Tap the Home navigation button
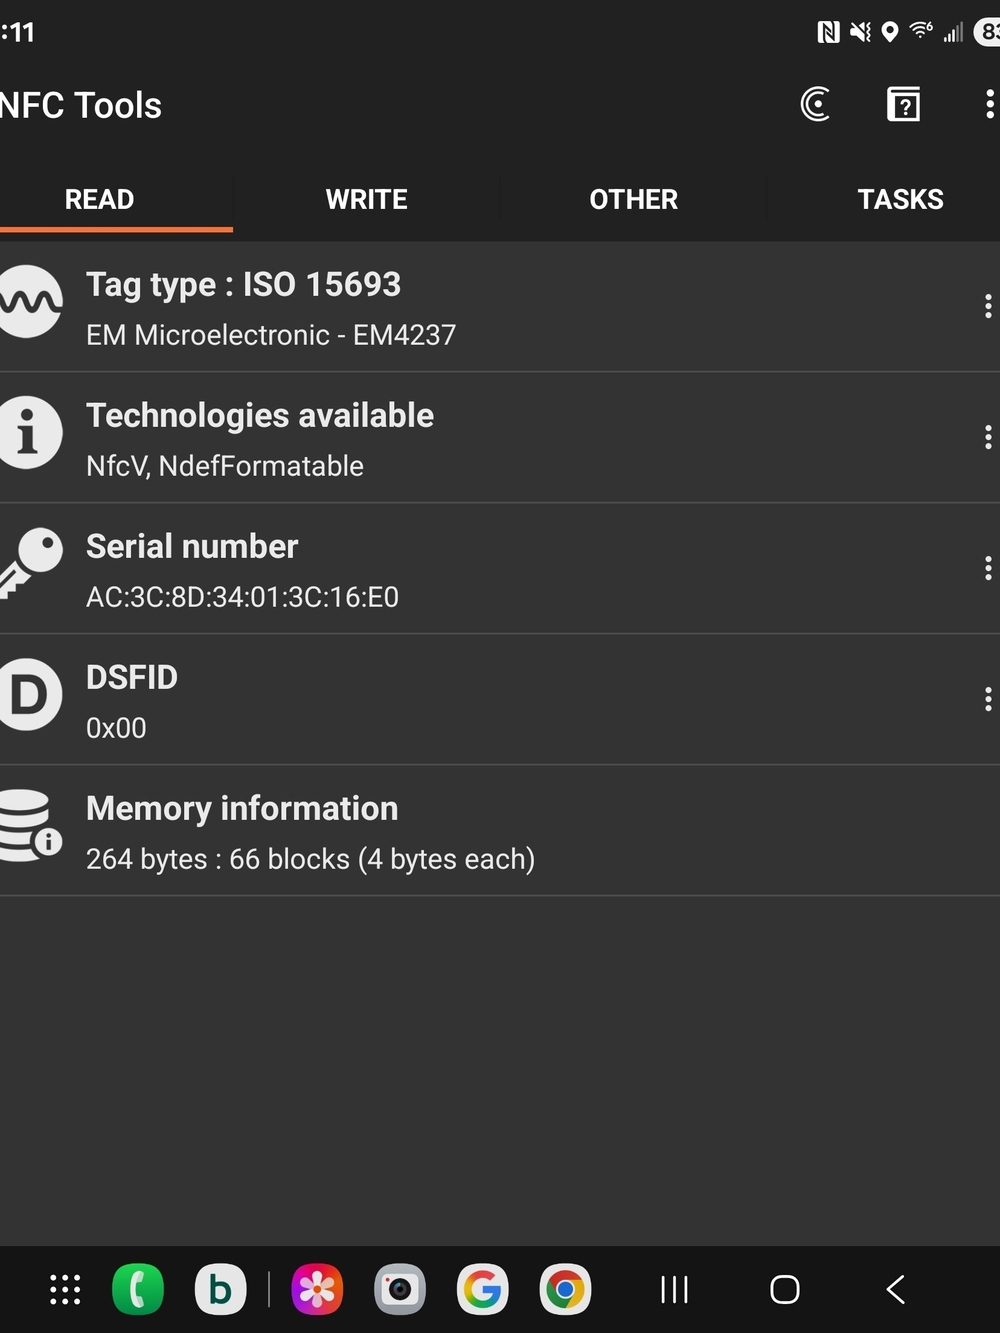 [785, 1289]
